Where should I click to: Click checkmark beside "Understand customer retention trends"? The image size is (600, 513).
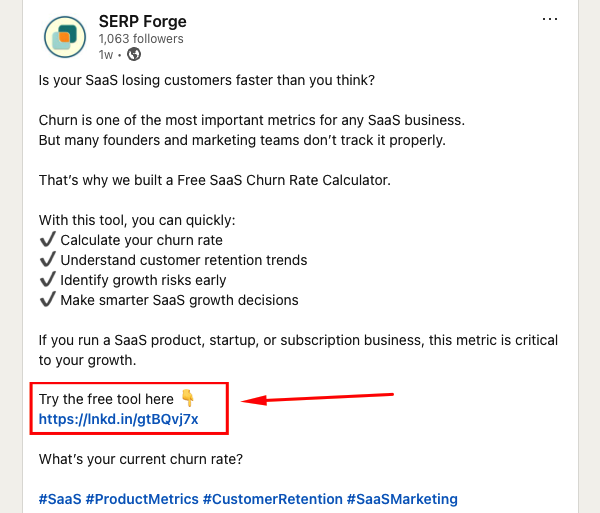(47, 260)
